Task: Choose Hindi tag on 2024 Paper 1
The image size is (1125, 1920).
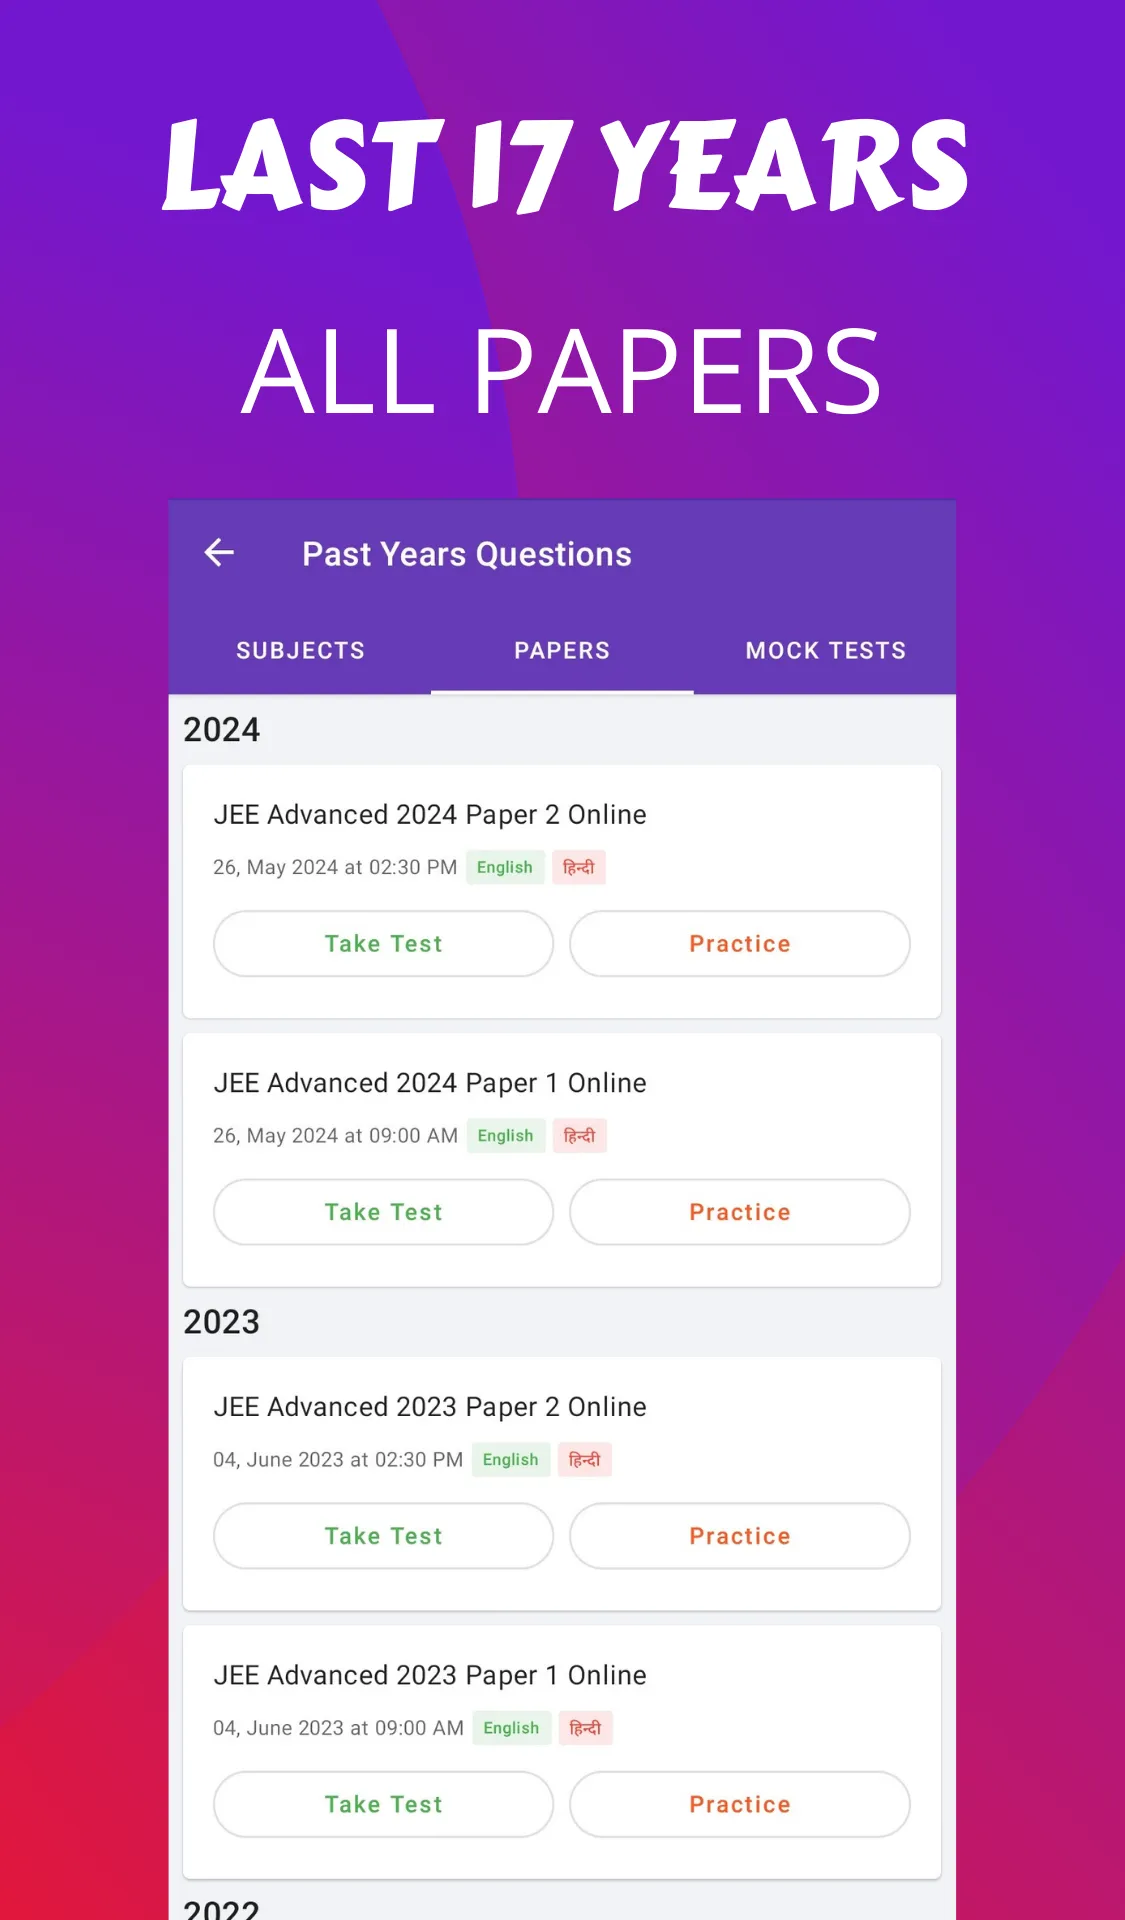Action: 579,1136
